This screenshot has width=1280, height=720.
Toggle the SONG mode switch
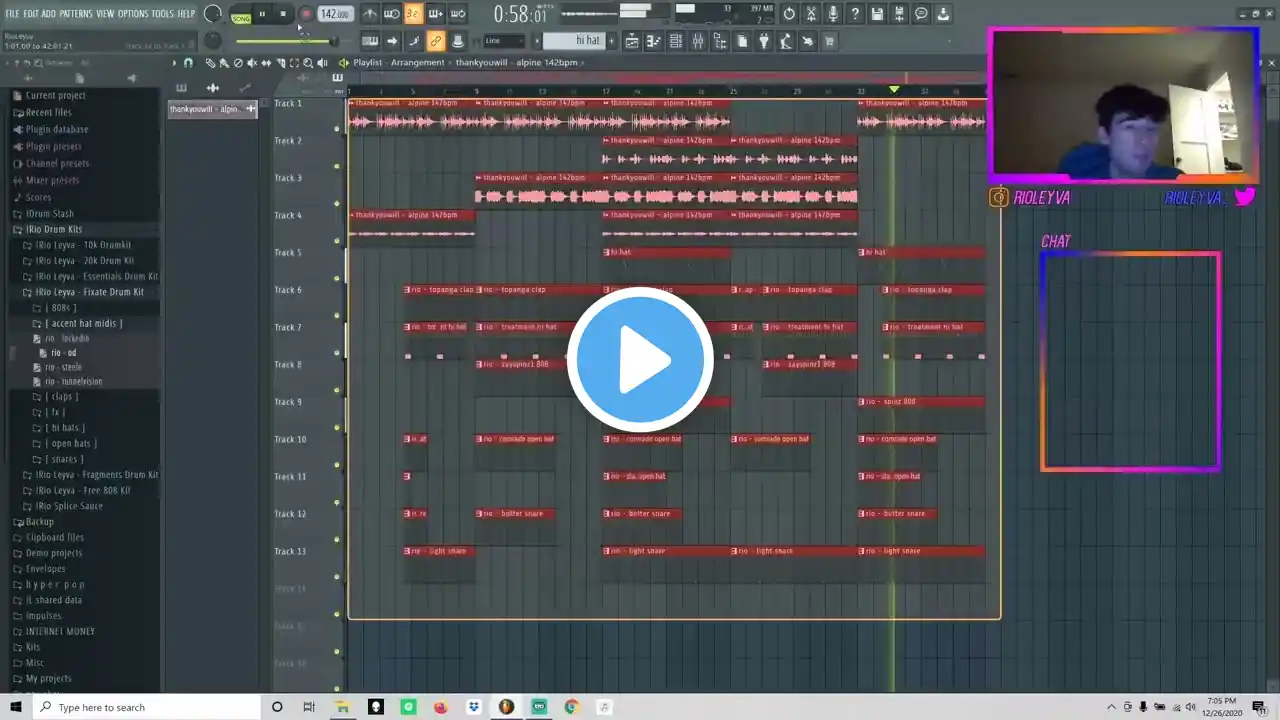click(241, 15)
